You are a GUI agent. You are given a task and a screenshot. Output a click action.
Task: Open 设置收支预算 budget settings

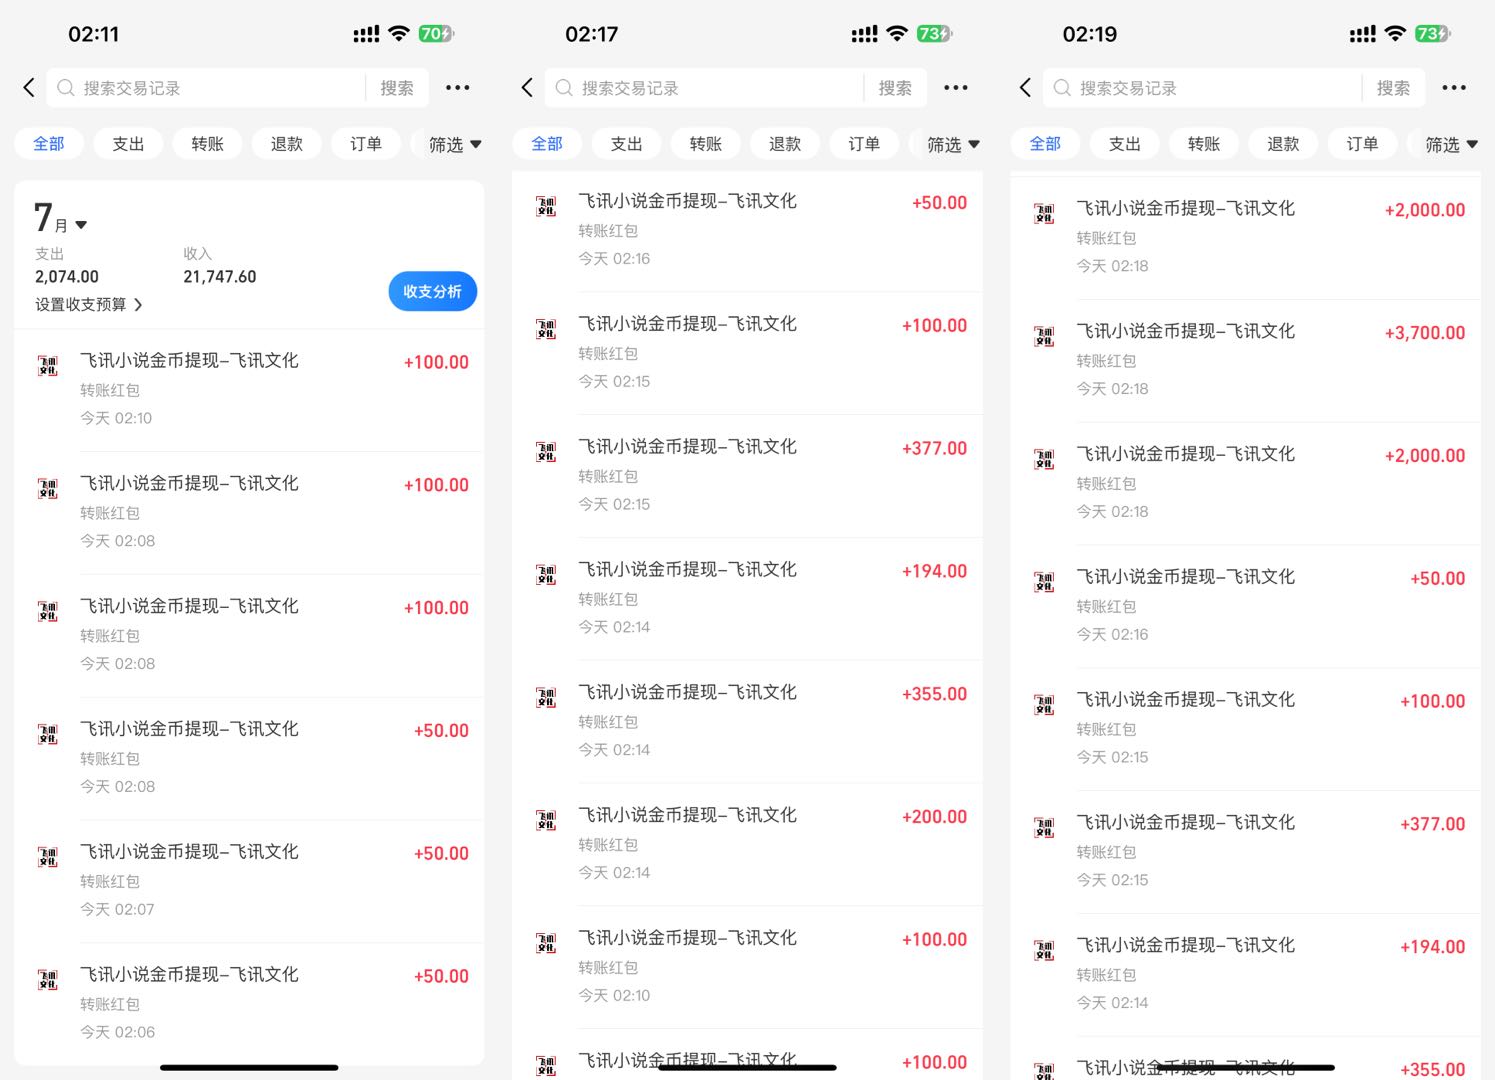pyautogui.click(x=89, y=304)
